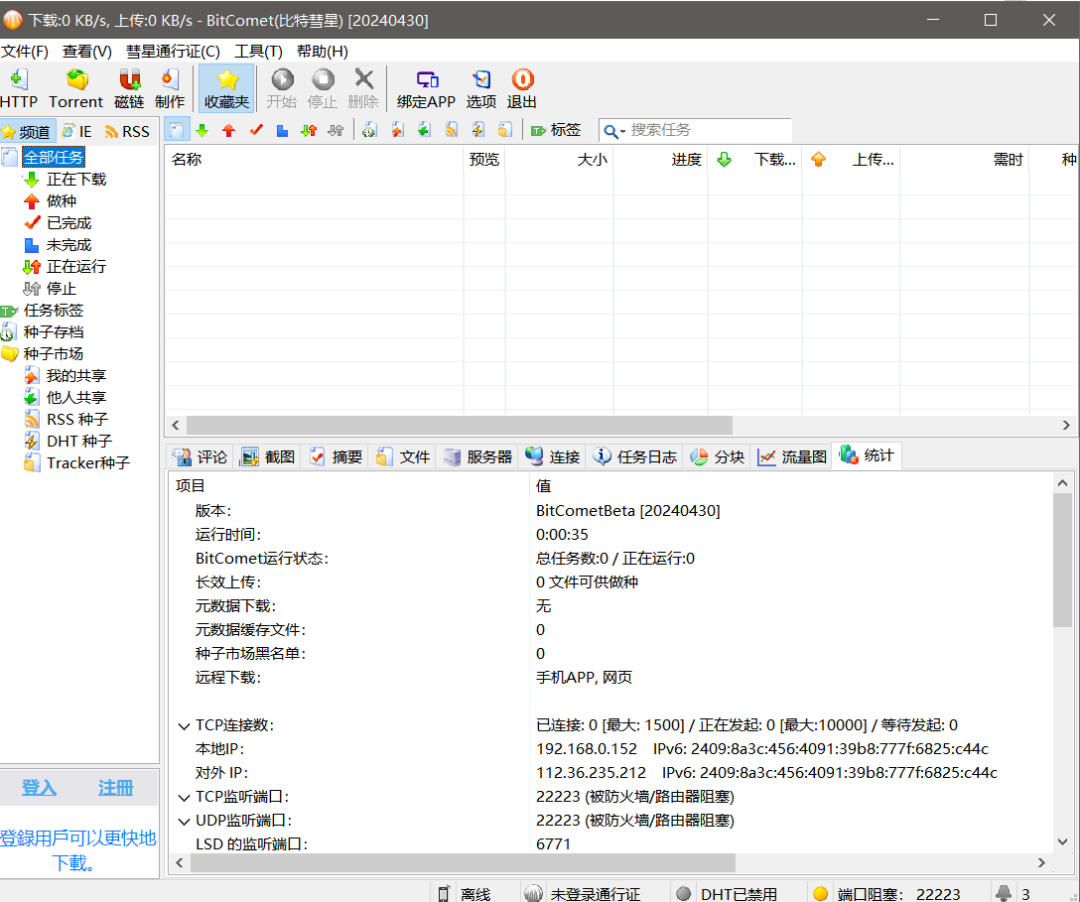Open the 查看(V) menu
This screenshot has width=1080, height=902.
[x=87, y=52]
